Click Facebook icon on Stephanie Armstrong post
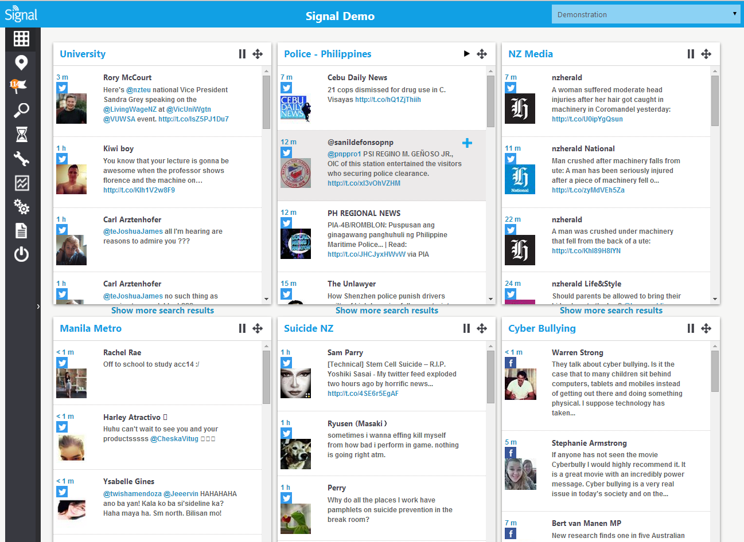Viewport: 744px width, 542px height. coord(511,452)
